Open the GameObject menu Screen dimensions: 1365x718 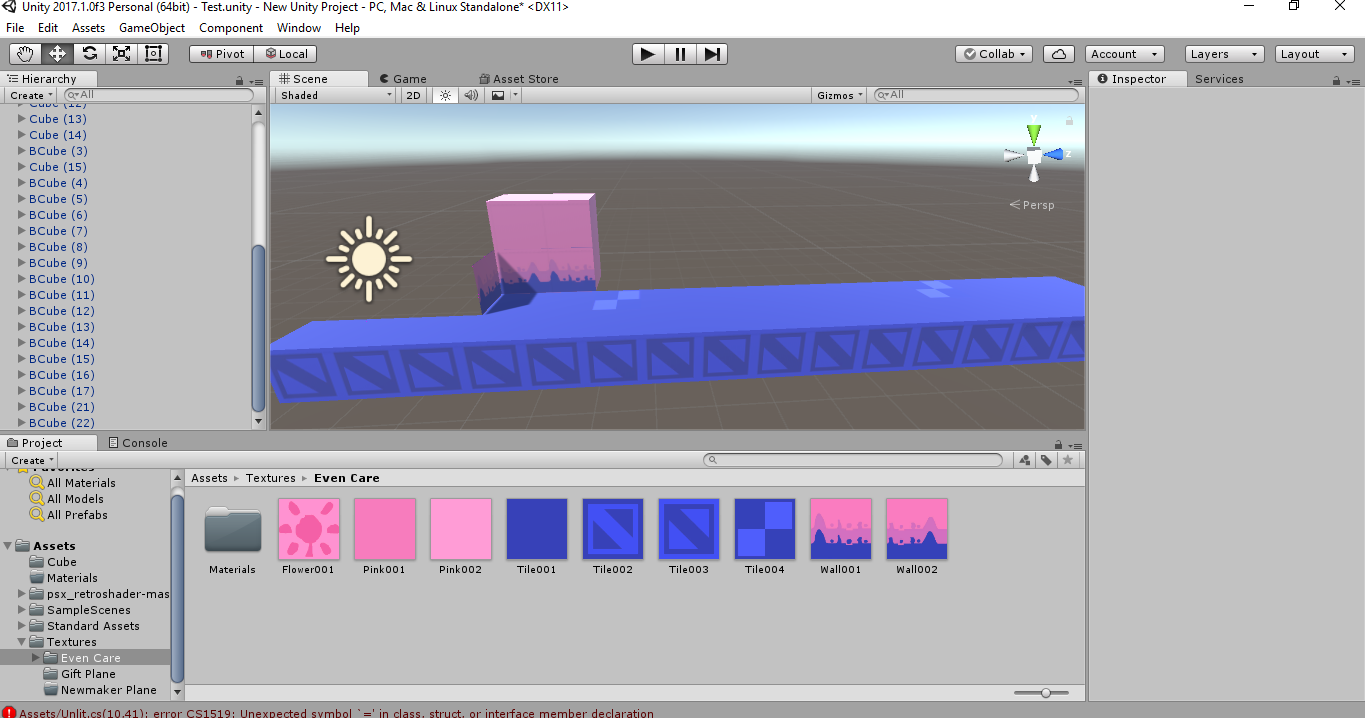pyautogui.click(x=151, y=27)
